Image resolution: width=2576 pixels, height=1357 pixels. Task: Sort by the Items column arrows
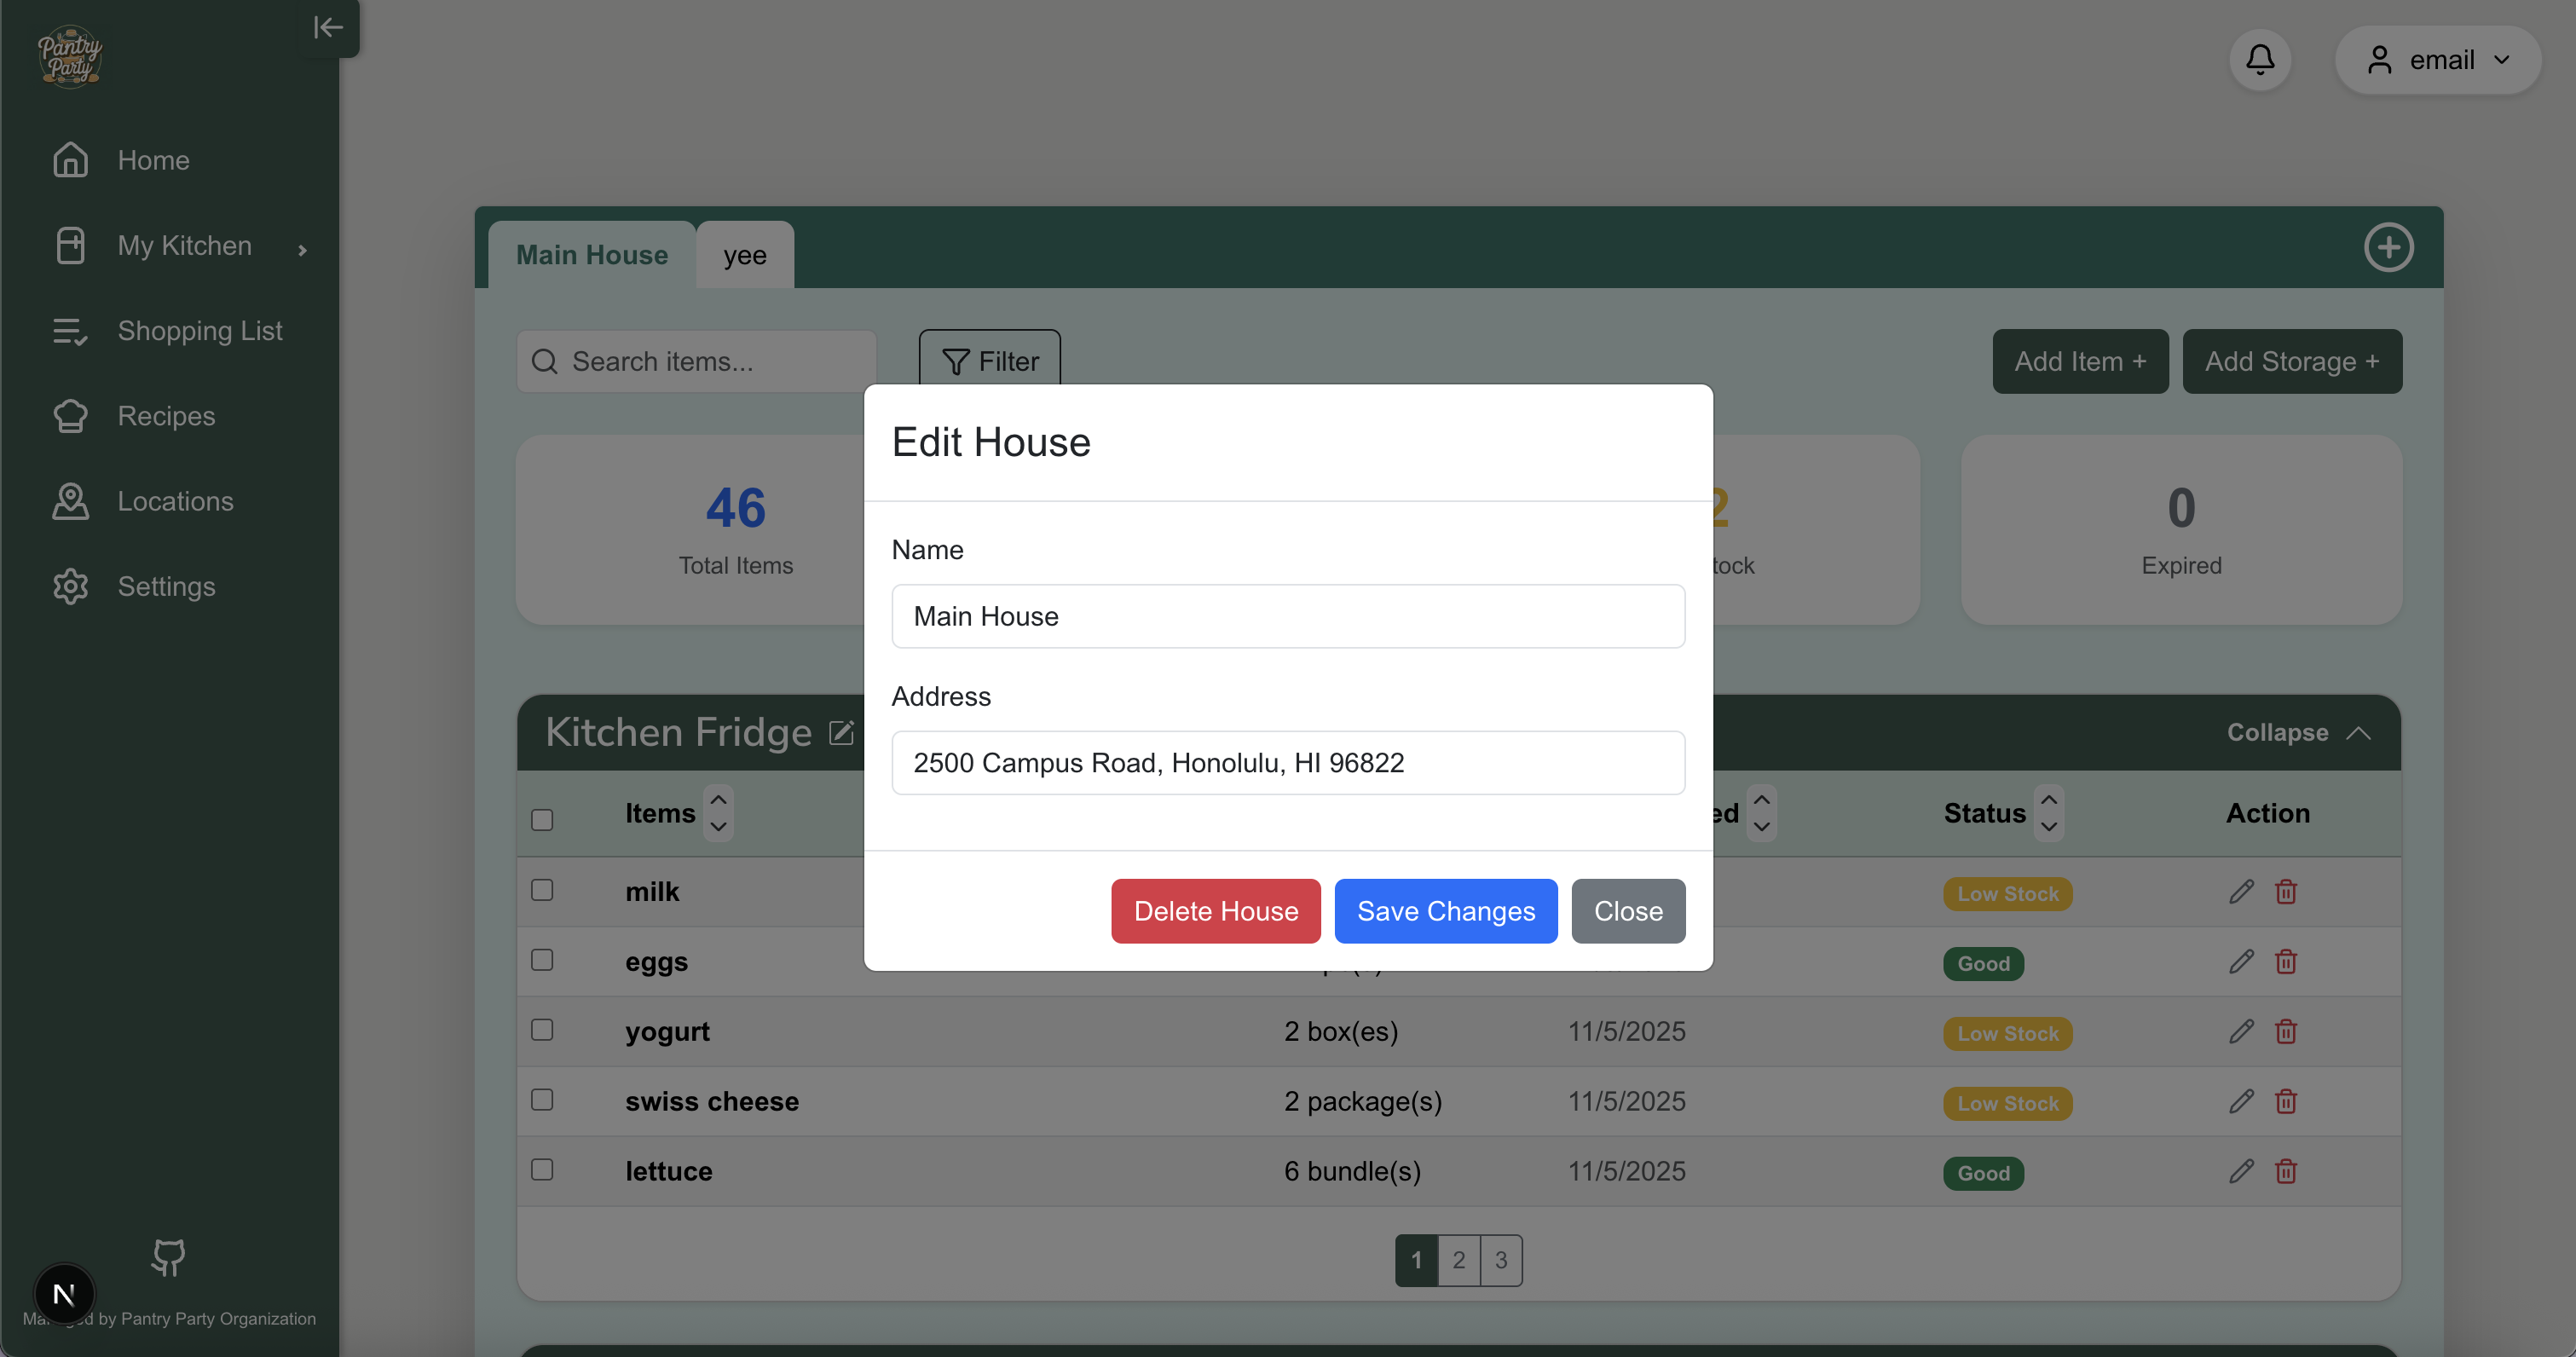[x=718, y=813]
